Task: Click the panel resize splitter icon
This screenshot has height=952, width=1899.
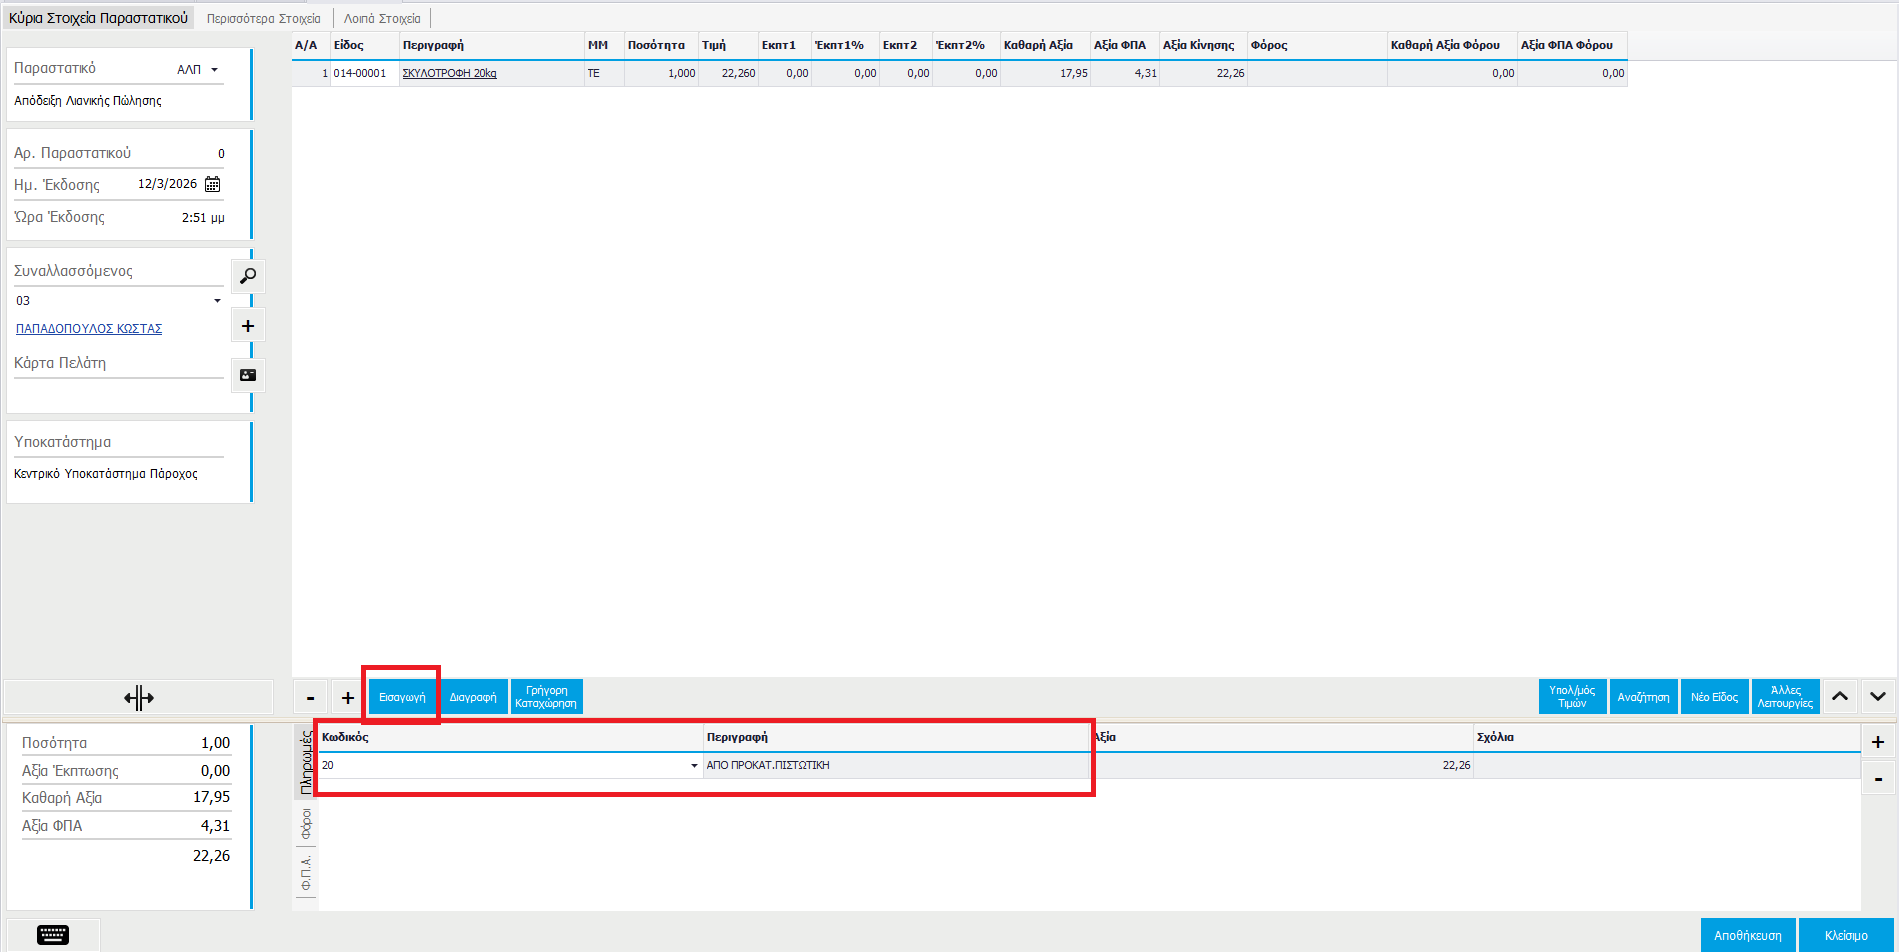Action: point(139,698)
